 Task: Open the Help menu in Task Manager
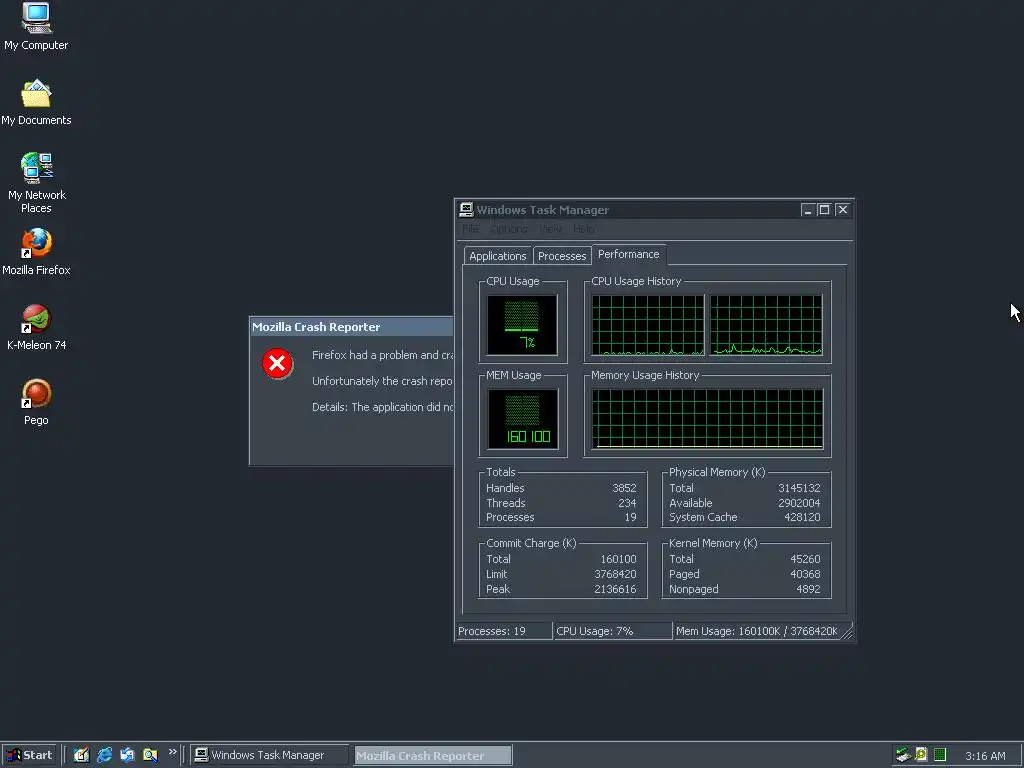point(584,229)
